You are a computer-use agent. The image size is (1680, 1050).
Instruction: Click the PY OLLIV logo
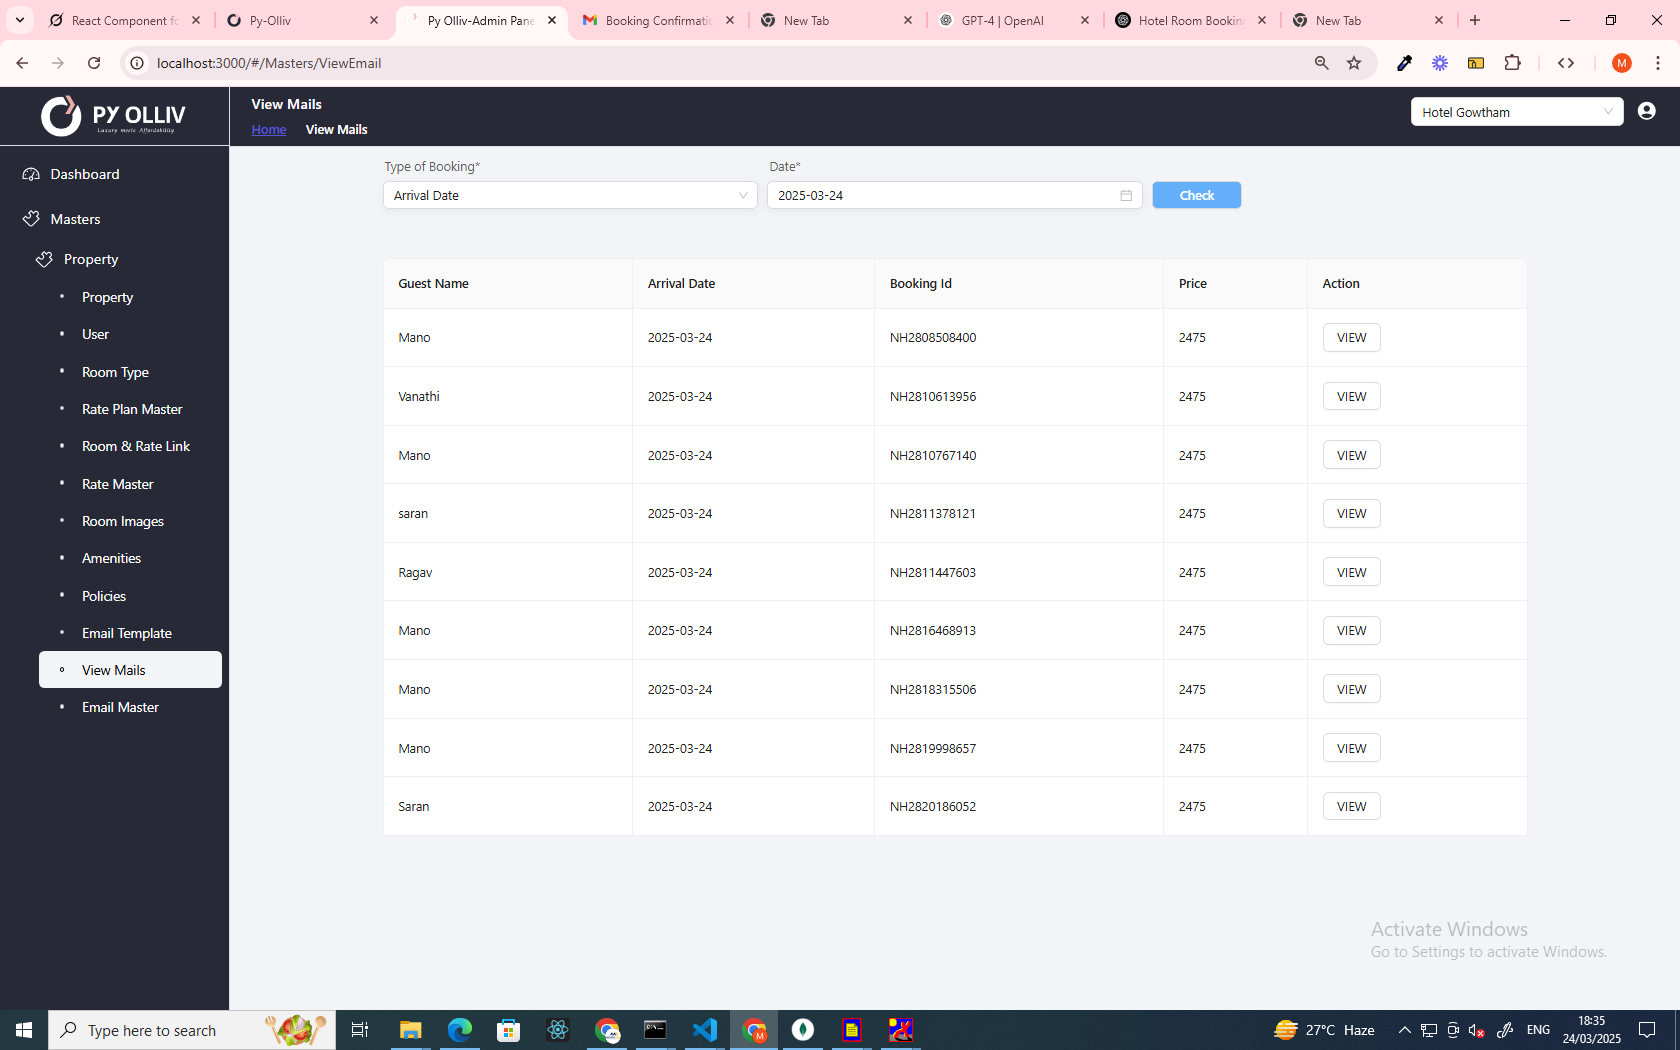click(x=114, y=116)
